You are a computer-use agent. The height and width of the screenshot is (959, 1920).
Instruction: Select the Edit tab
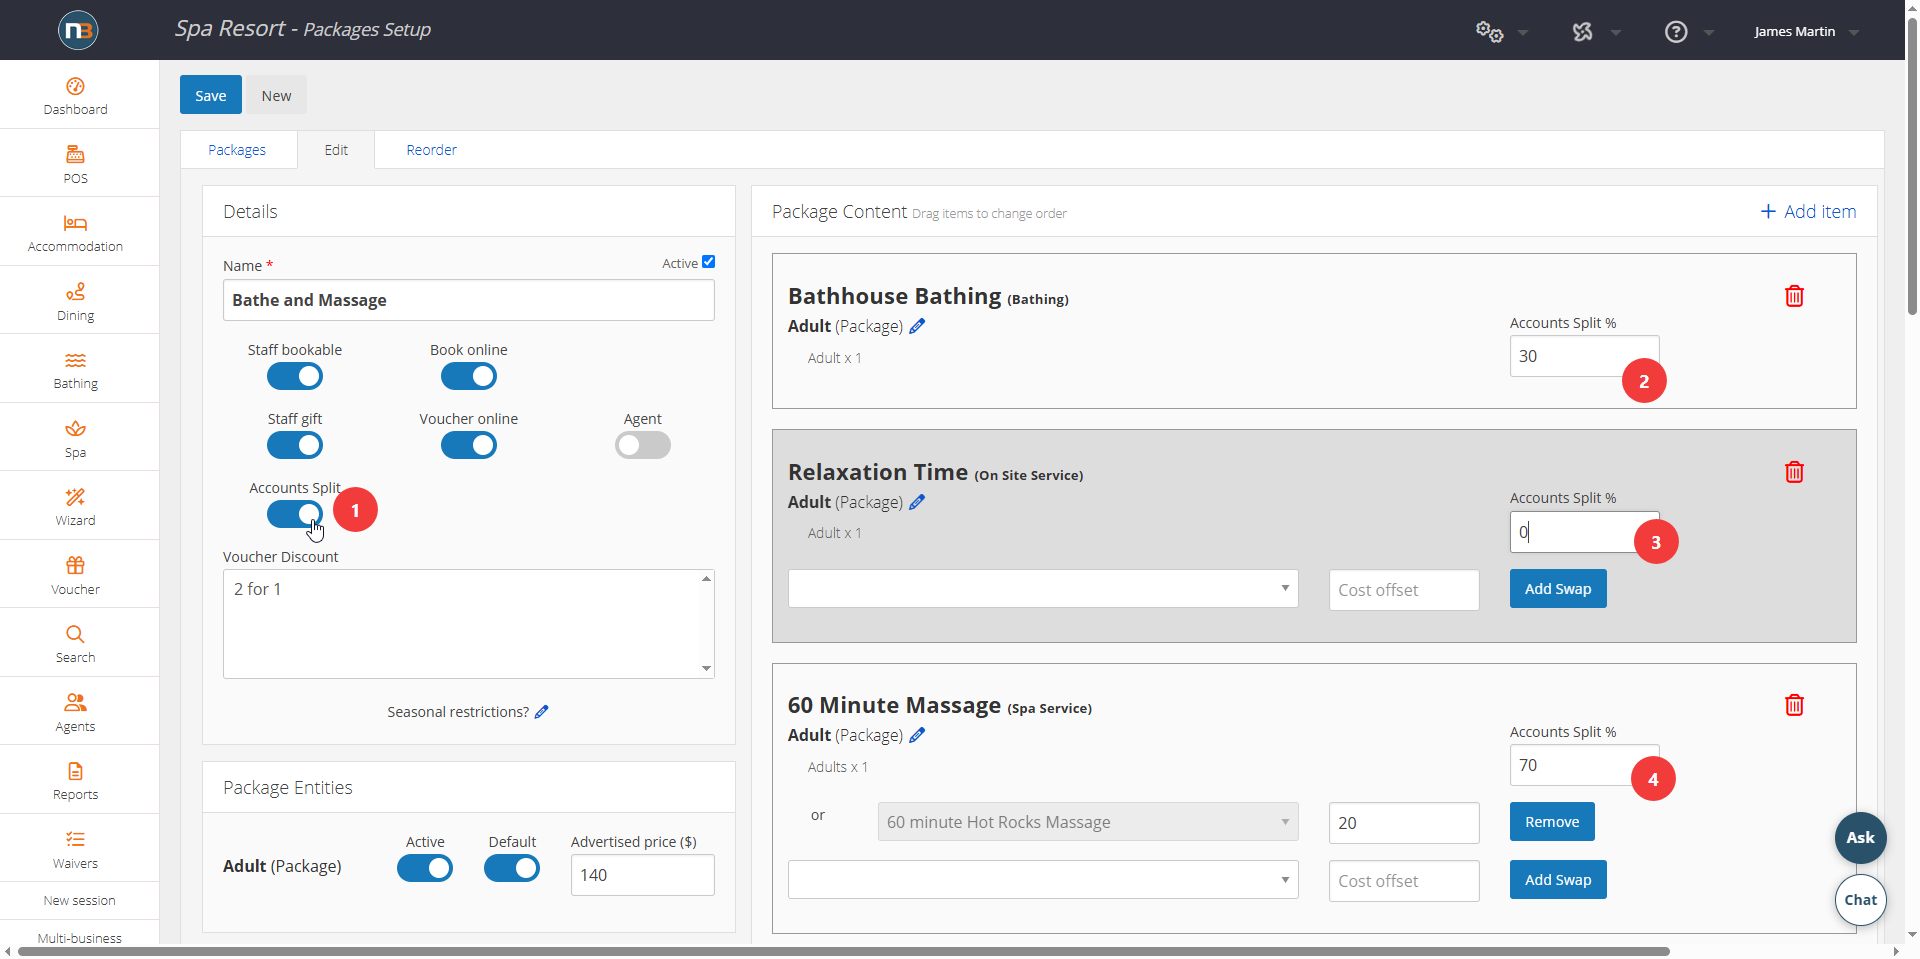(336, 150)
